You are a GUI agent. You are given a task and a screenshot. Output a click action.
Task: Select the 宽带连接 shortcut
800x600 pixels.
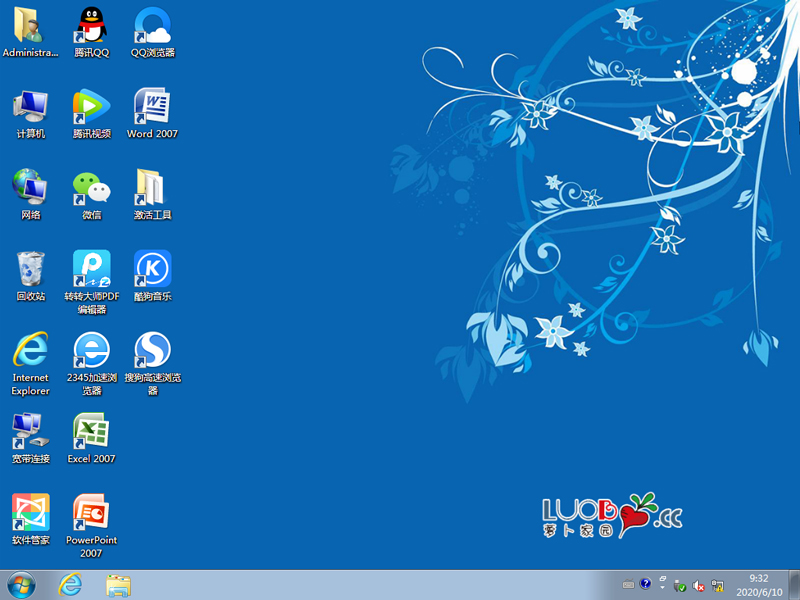[30, 438]
